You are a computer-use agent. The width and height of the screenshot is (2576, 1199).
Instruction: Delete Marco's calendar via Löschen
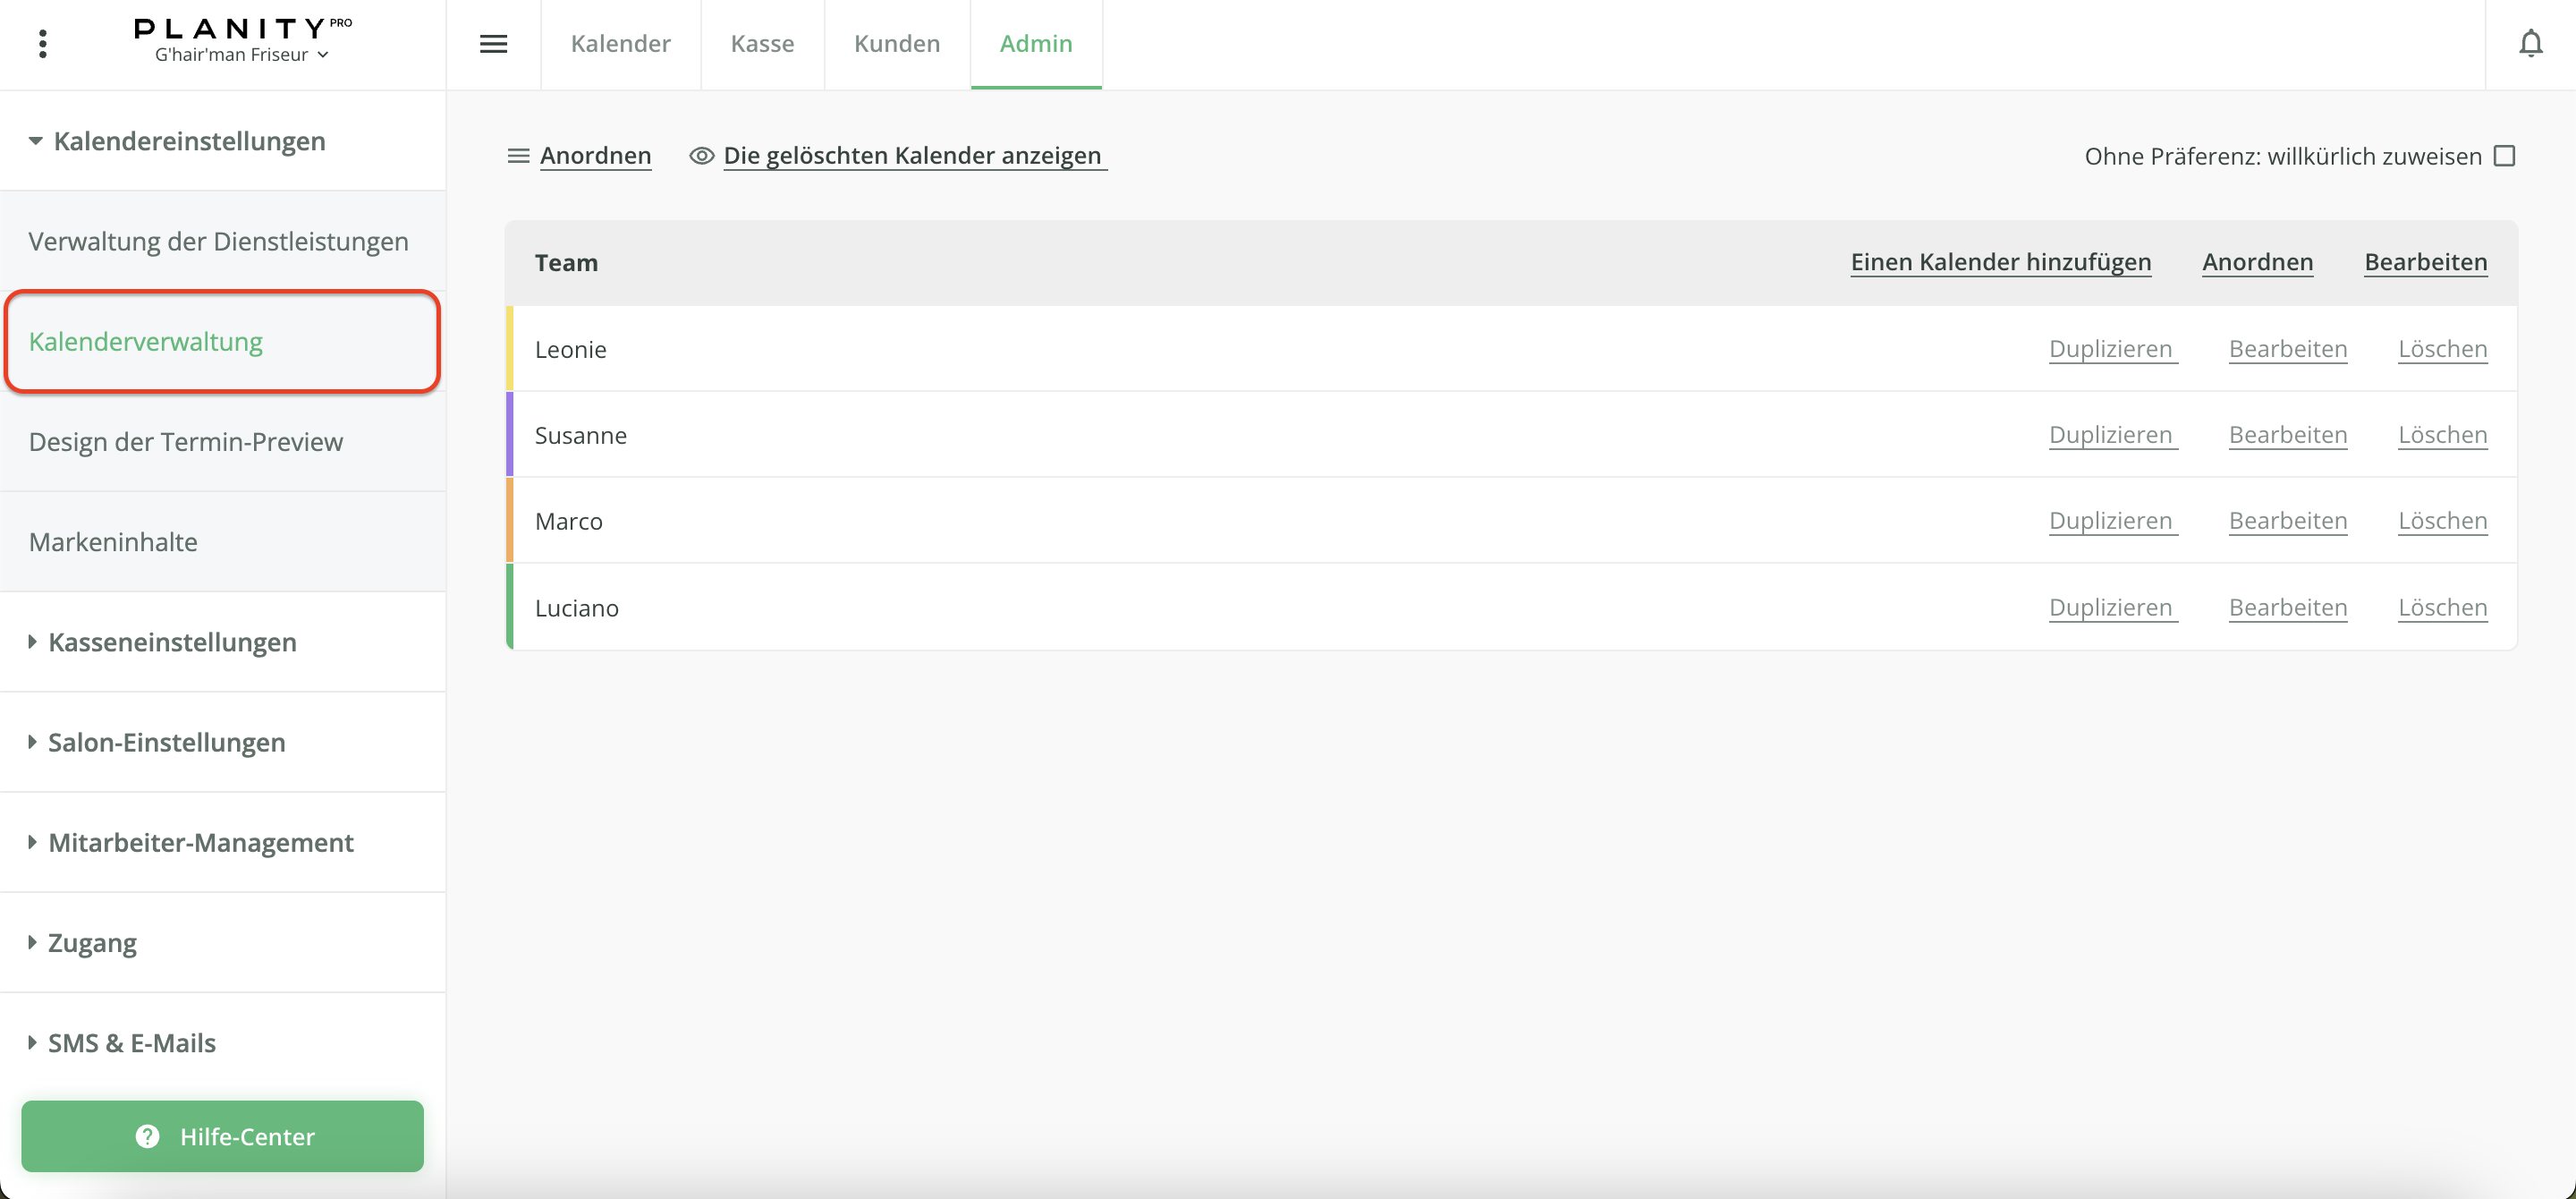2442,521
